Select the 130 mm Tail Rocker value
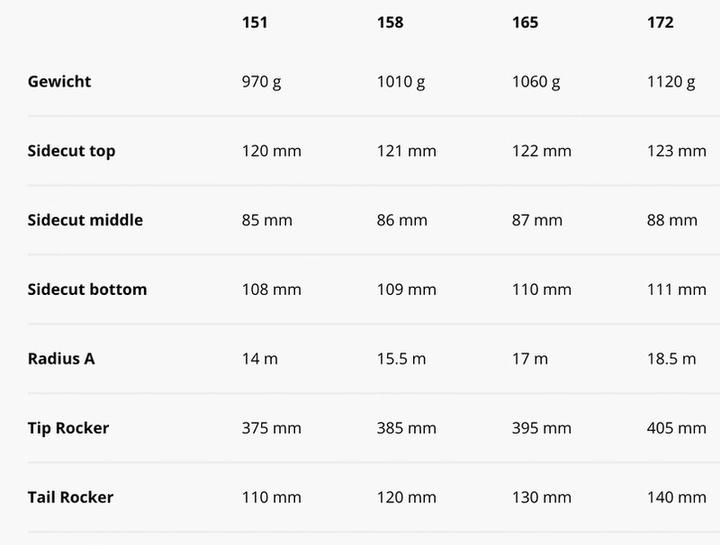Viewport: 720px width, 545px height. 541,497
